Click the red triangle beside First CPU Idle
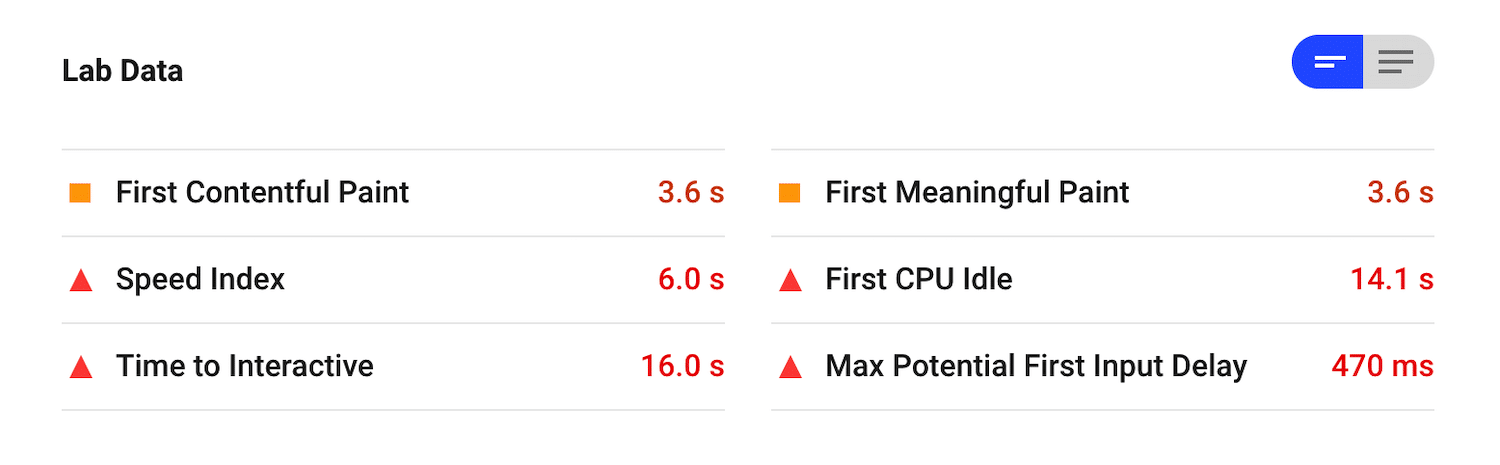Viewport: 1500px width, 465px height. point(790,281)
